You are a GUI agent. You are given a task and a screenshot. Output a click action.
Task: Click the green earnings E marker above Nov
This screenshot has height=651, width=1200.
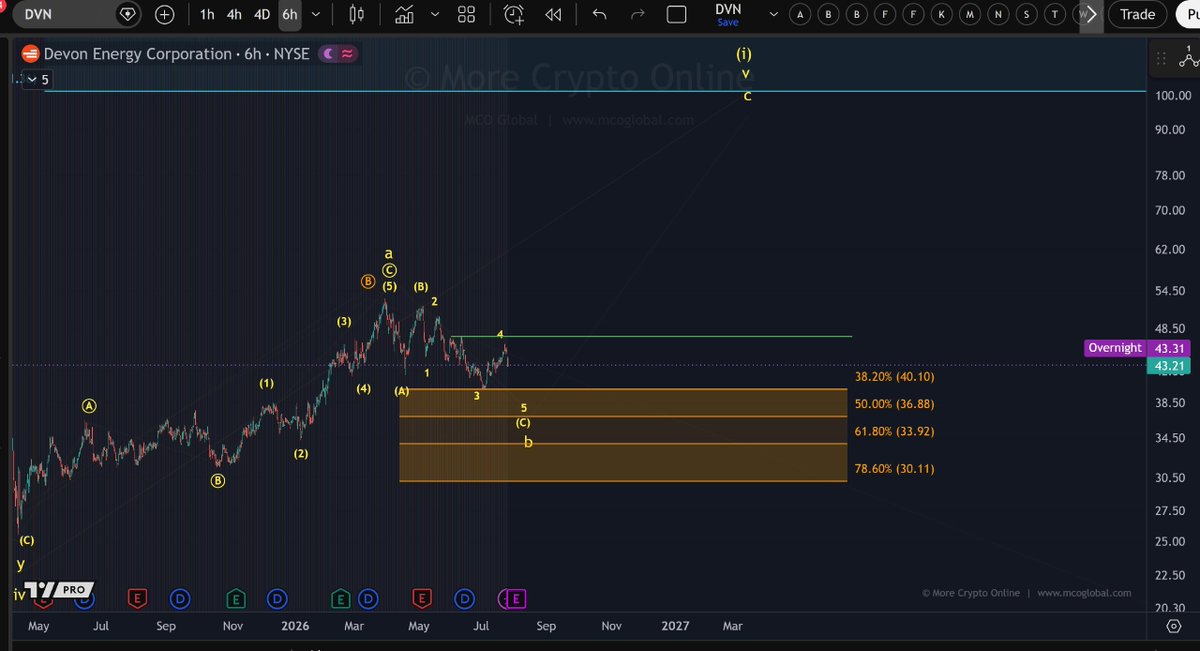(236, 599)
